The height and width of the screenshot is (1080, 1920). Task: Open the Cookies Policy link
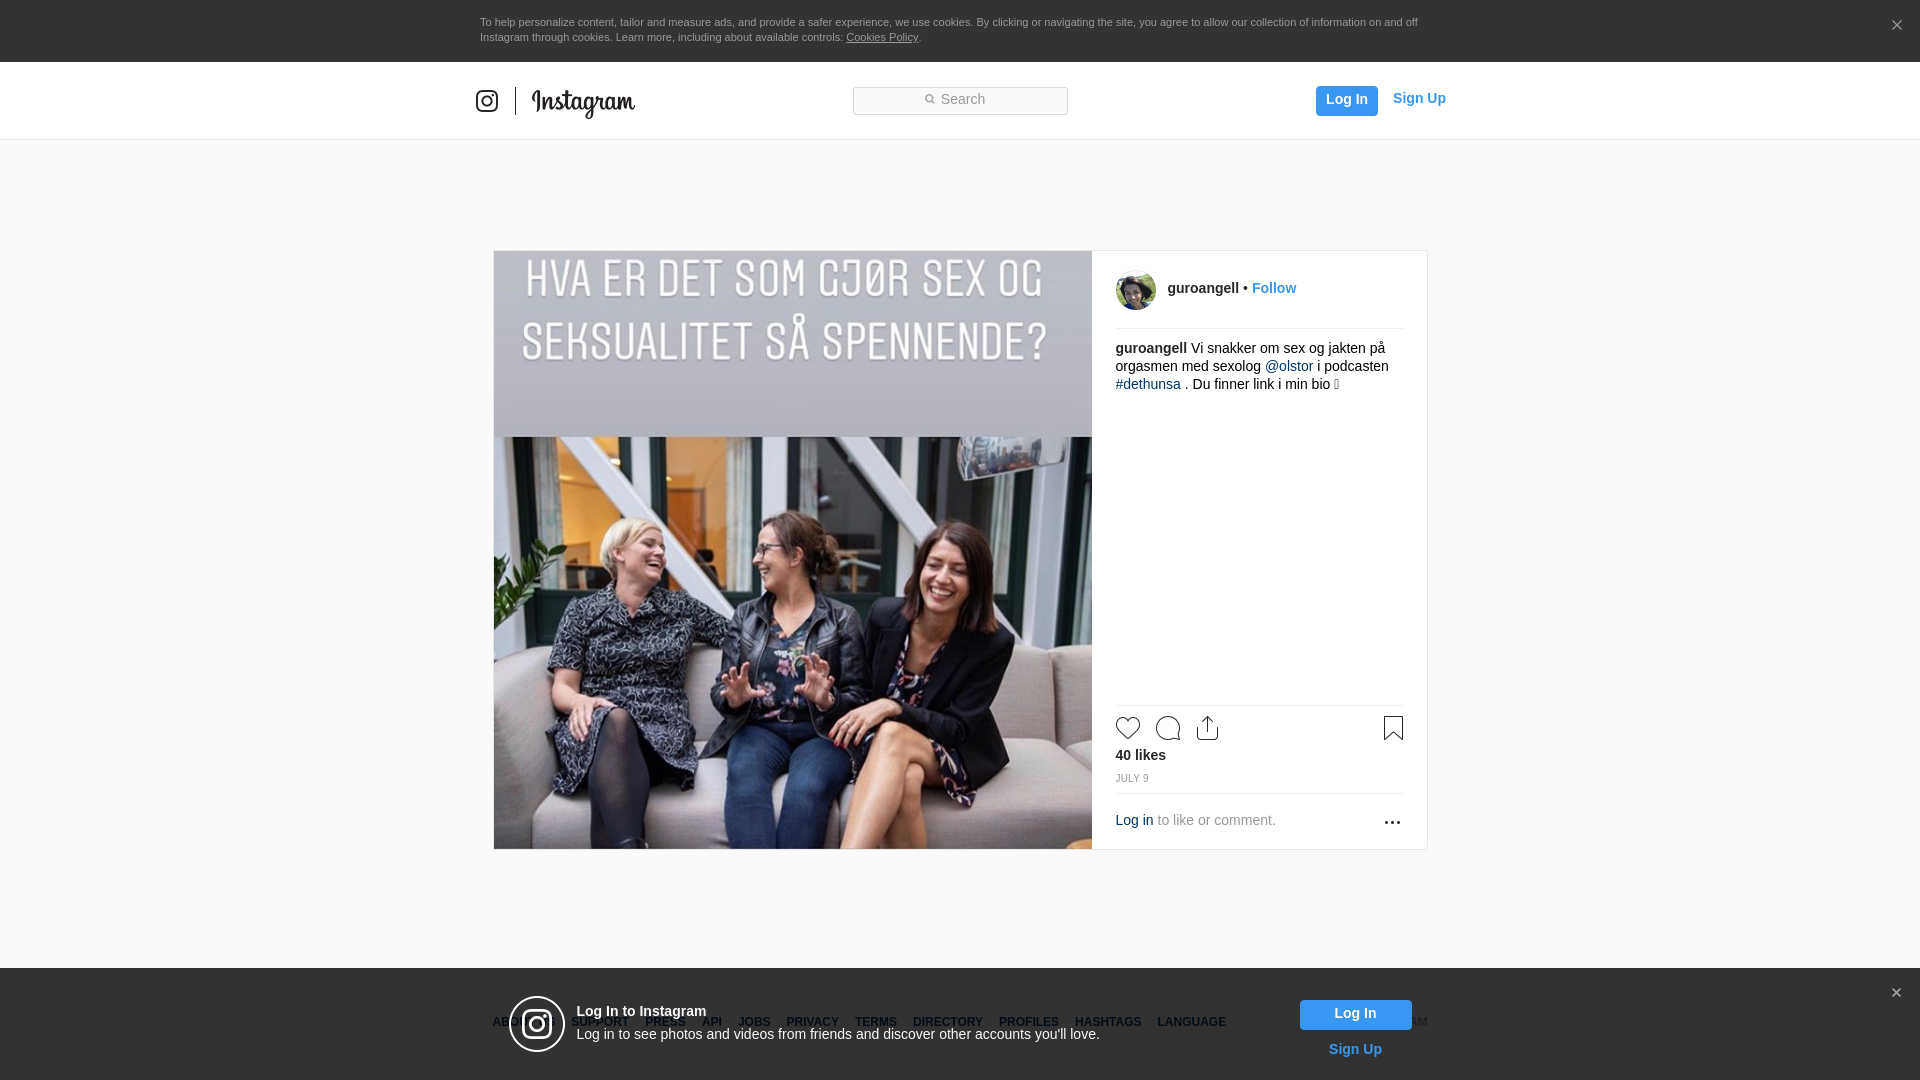(x=882, y=37)
